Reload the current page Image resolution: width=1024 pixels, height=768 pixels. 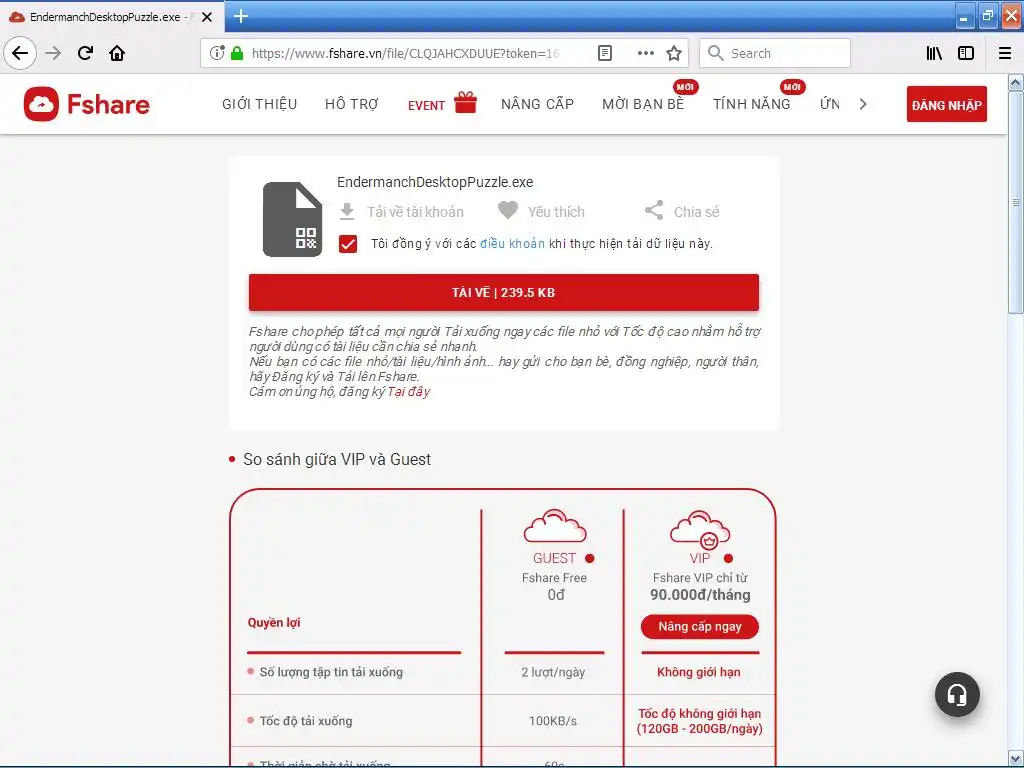pos(85,53)
